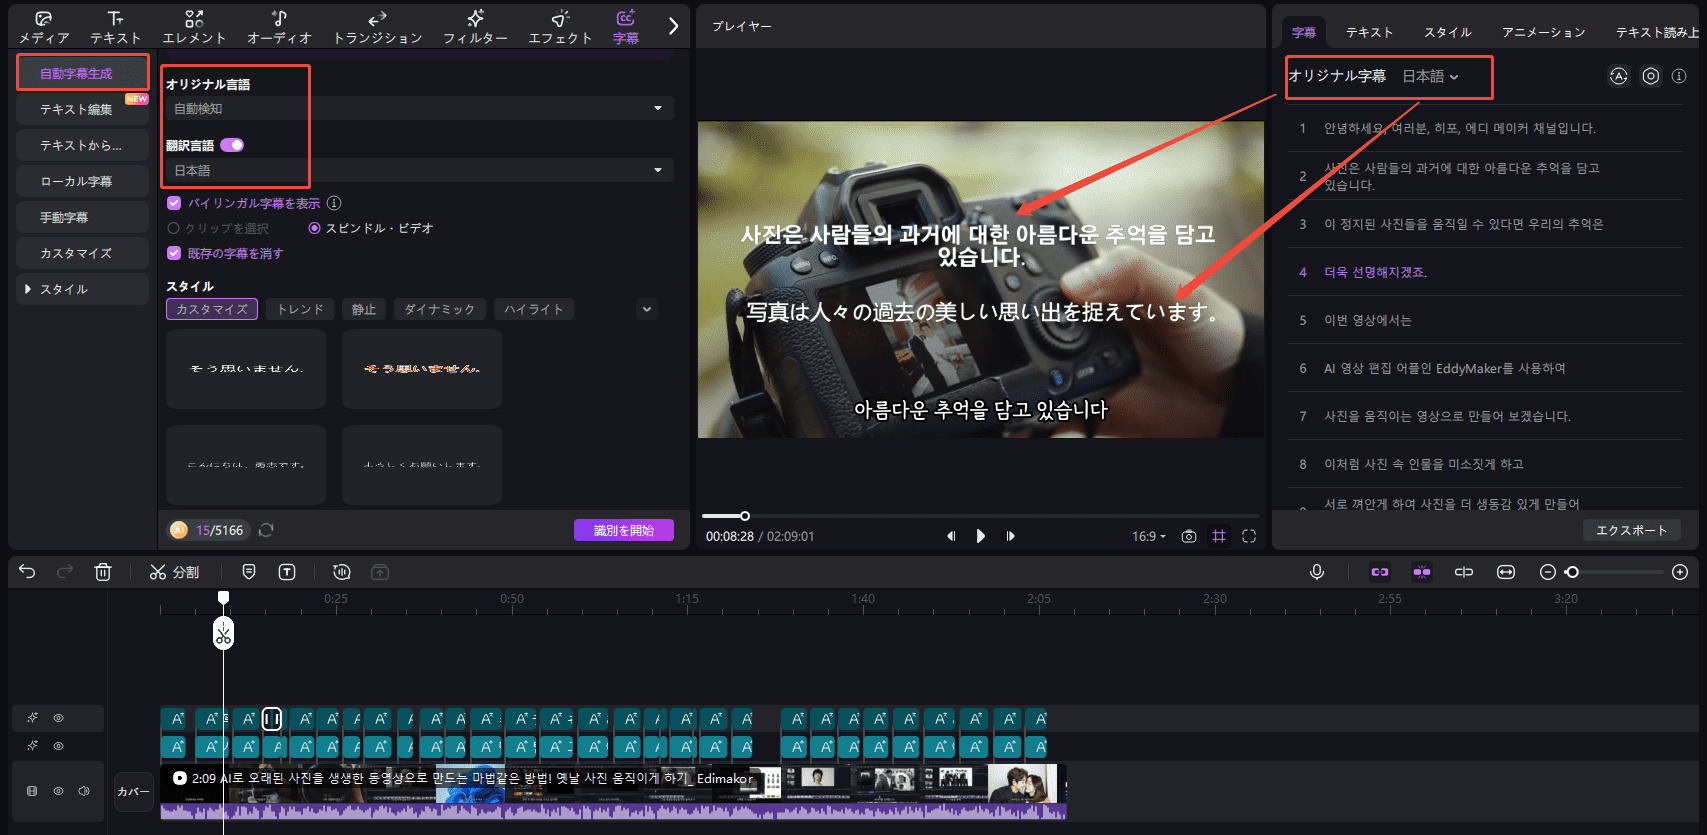Toggle the 翻訳言語 translation switch
Screen dimensions: 1707x835
click(232, 145)
